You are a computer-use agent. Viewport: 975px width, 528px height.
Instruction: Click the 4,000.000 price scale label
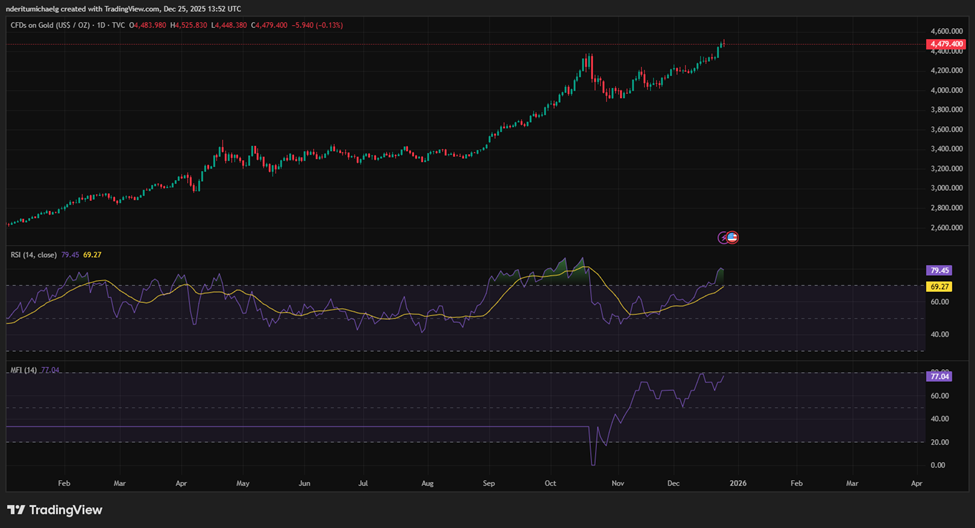(945, 90)
